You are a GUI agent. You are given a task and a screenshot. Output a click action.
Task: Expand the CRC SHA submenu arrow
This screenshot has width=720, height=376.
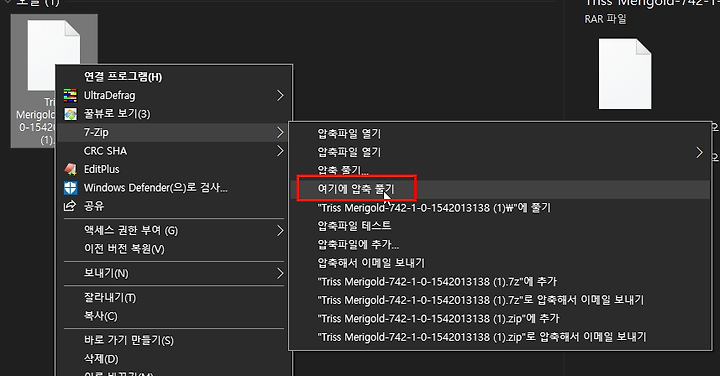point(280,151)
